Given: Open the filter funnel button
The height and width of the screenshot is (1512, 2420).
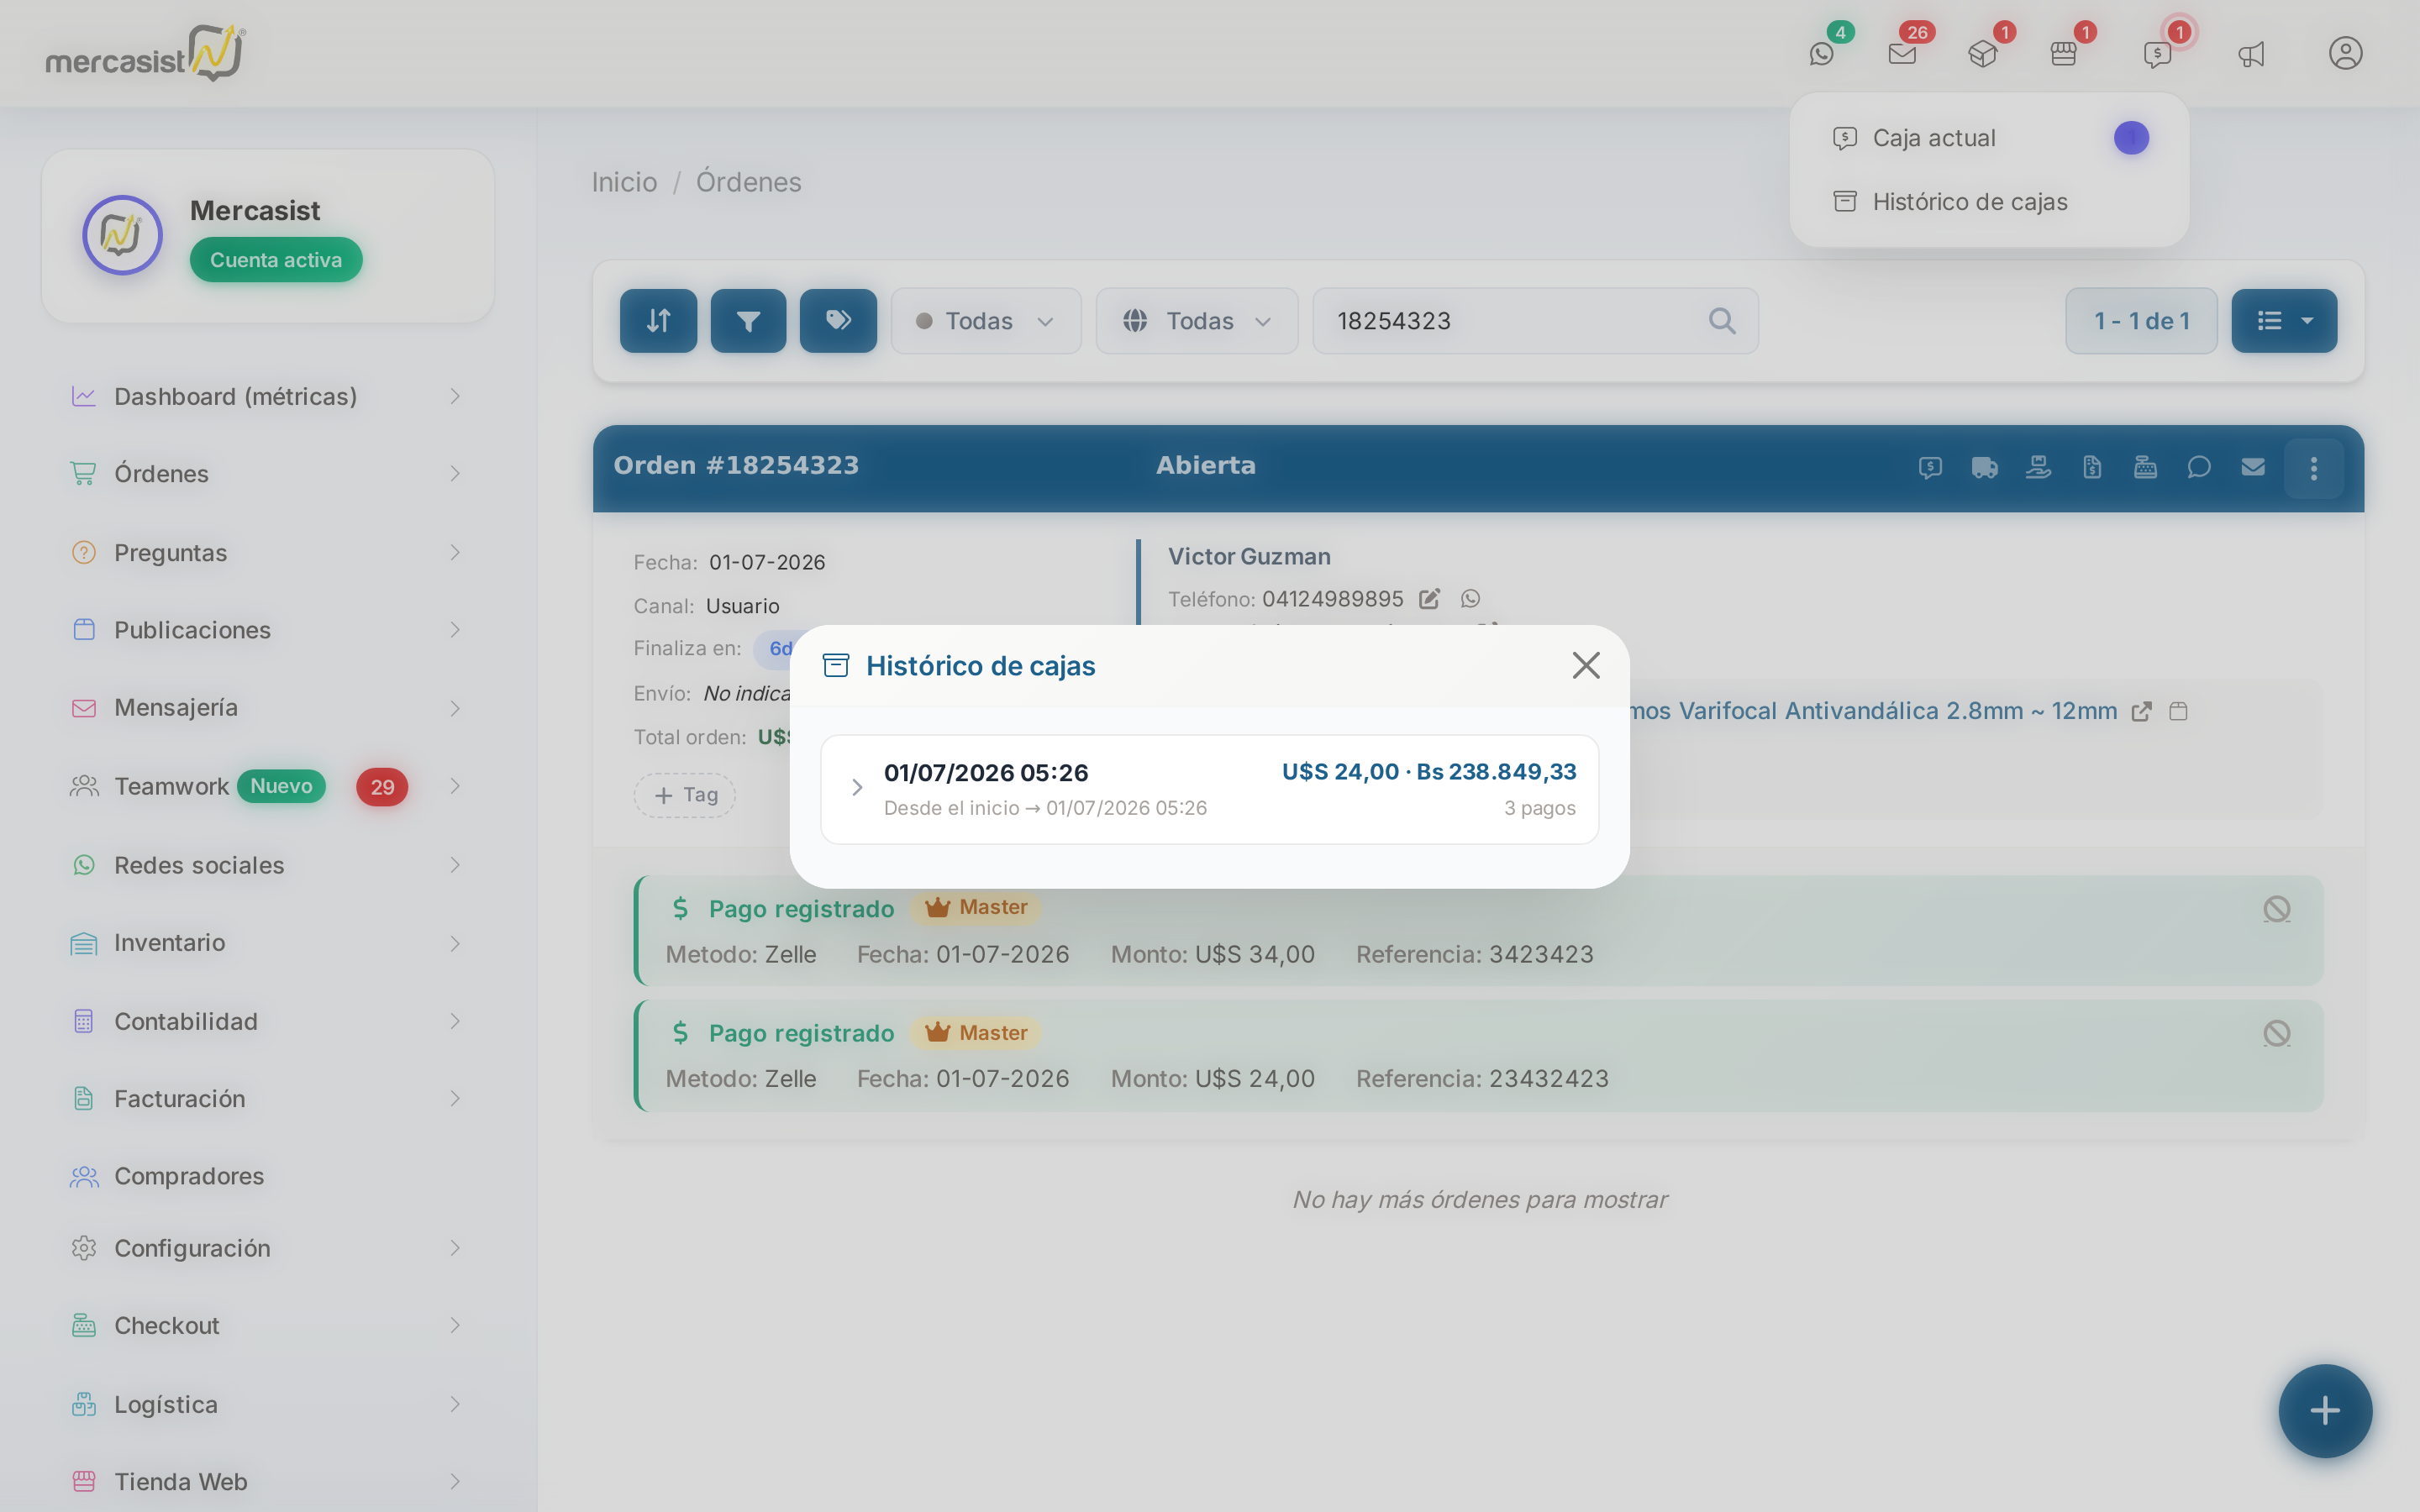Looking at the screenshot, I should point(748,321).
